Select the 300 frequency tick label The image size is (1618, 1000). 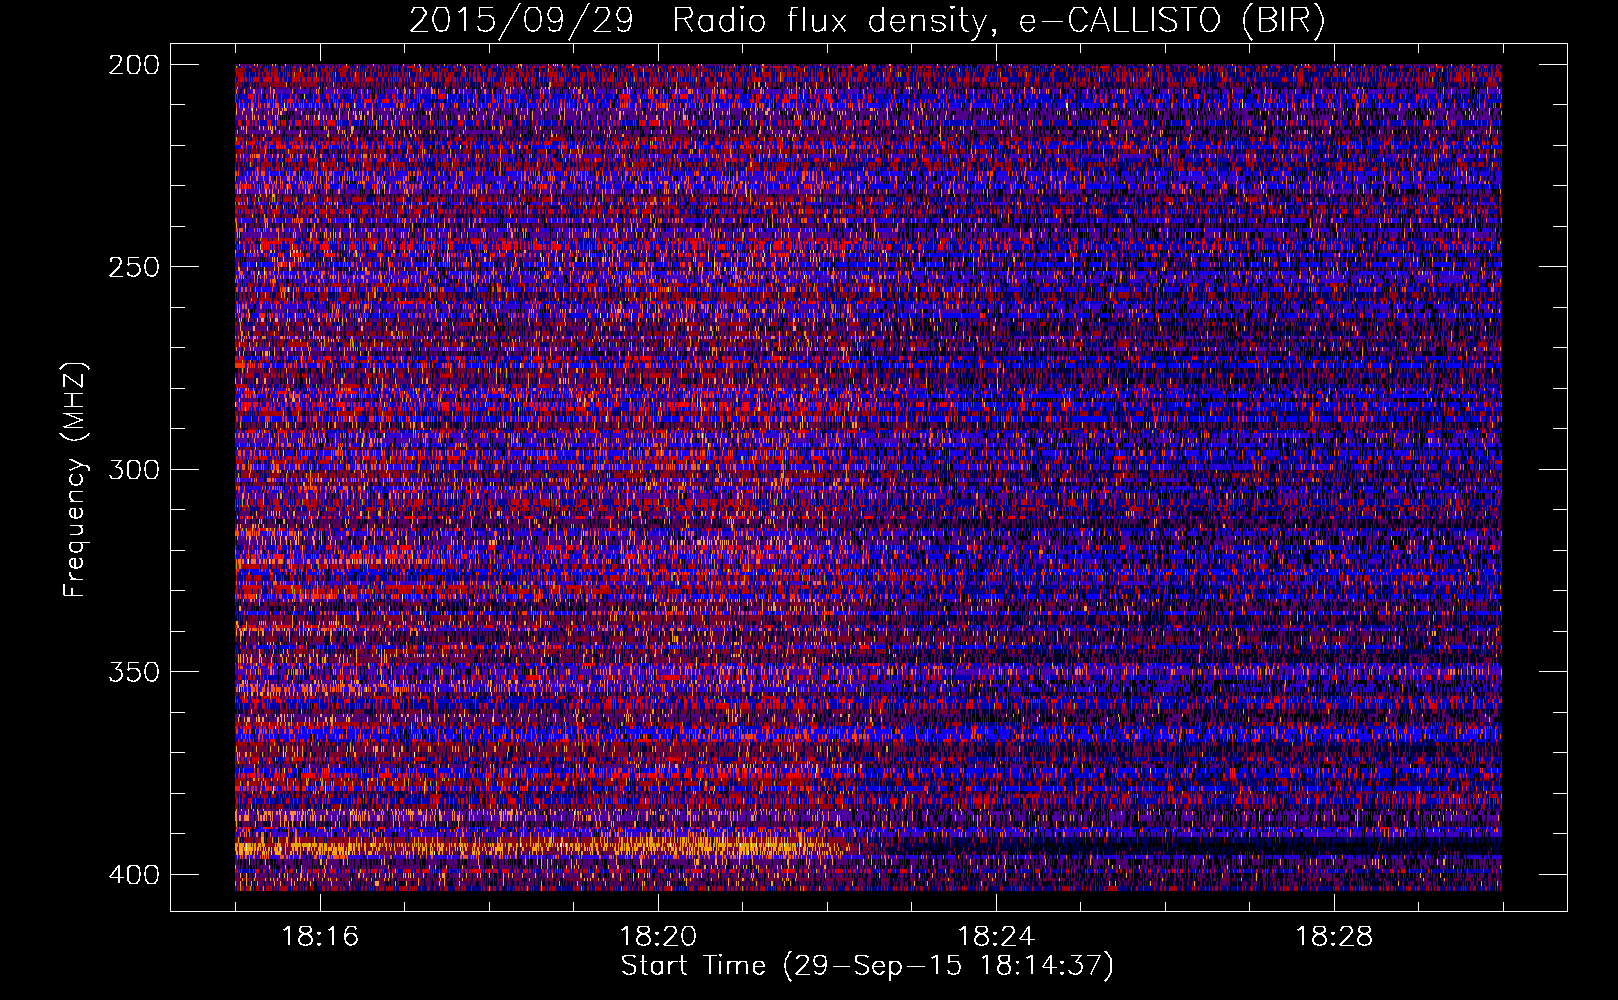(x=134, y=469)
